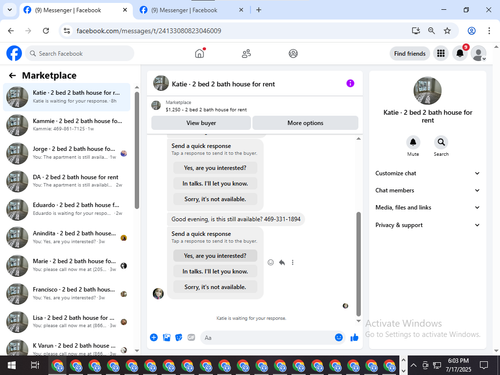Click the More options button

pos(305,123)
